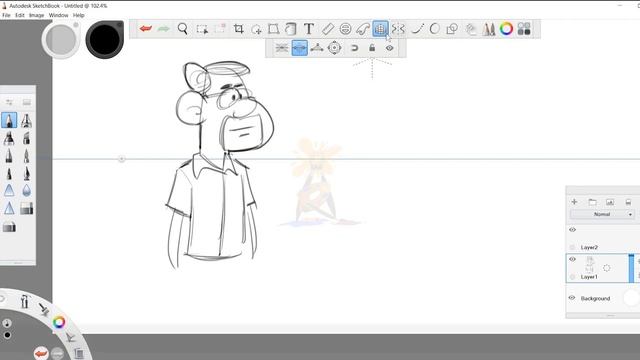Image resolution: width=640 pixels, height=360 pixels.
Task: Toggle the Predictive Stroke tool
Action: (435, 29)
